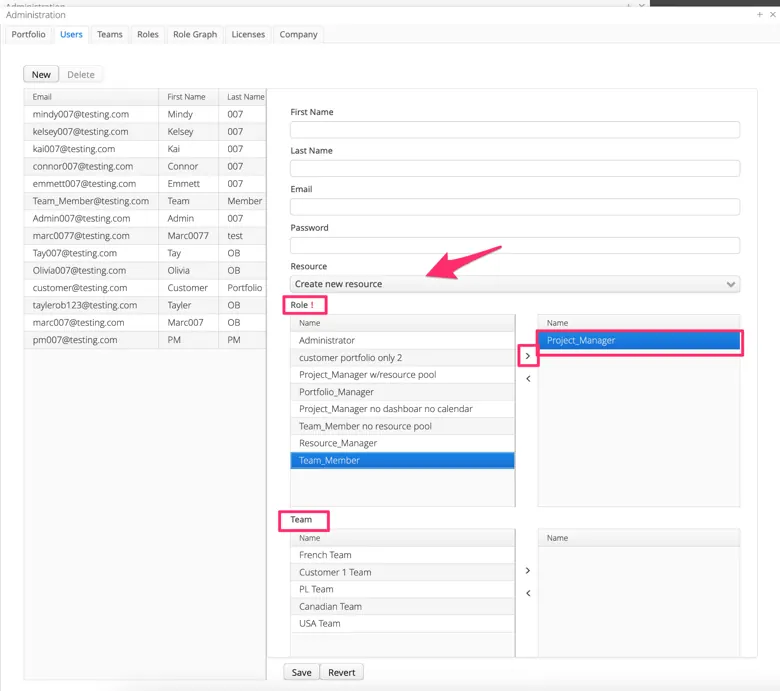Select the Portfolio_Manager role
Viewport: 780px width, 691px height.
tap(402, 392)
